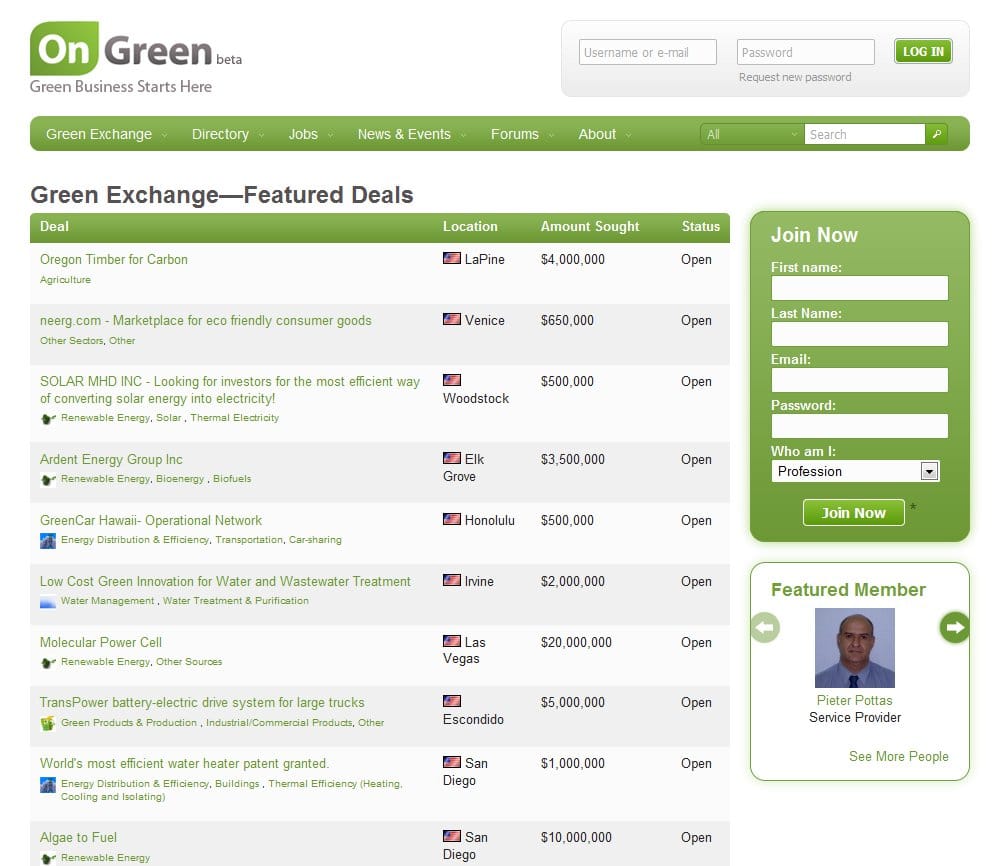
Task: Open the Profession dropdown
Action: [855, 471]
